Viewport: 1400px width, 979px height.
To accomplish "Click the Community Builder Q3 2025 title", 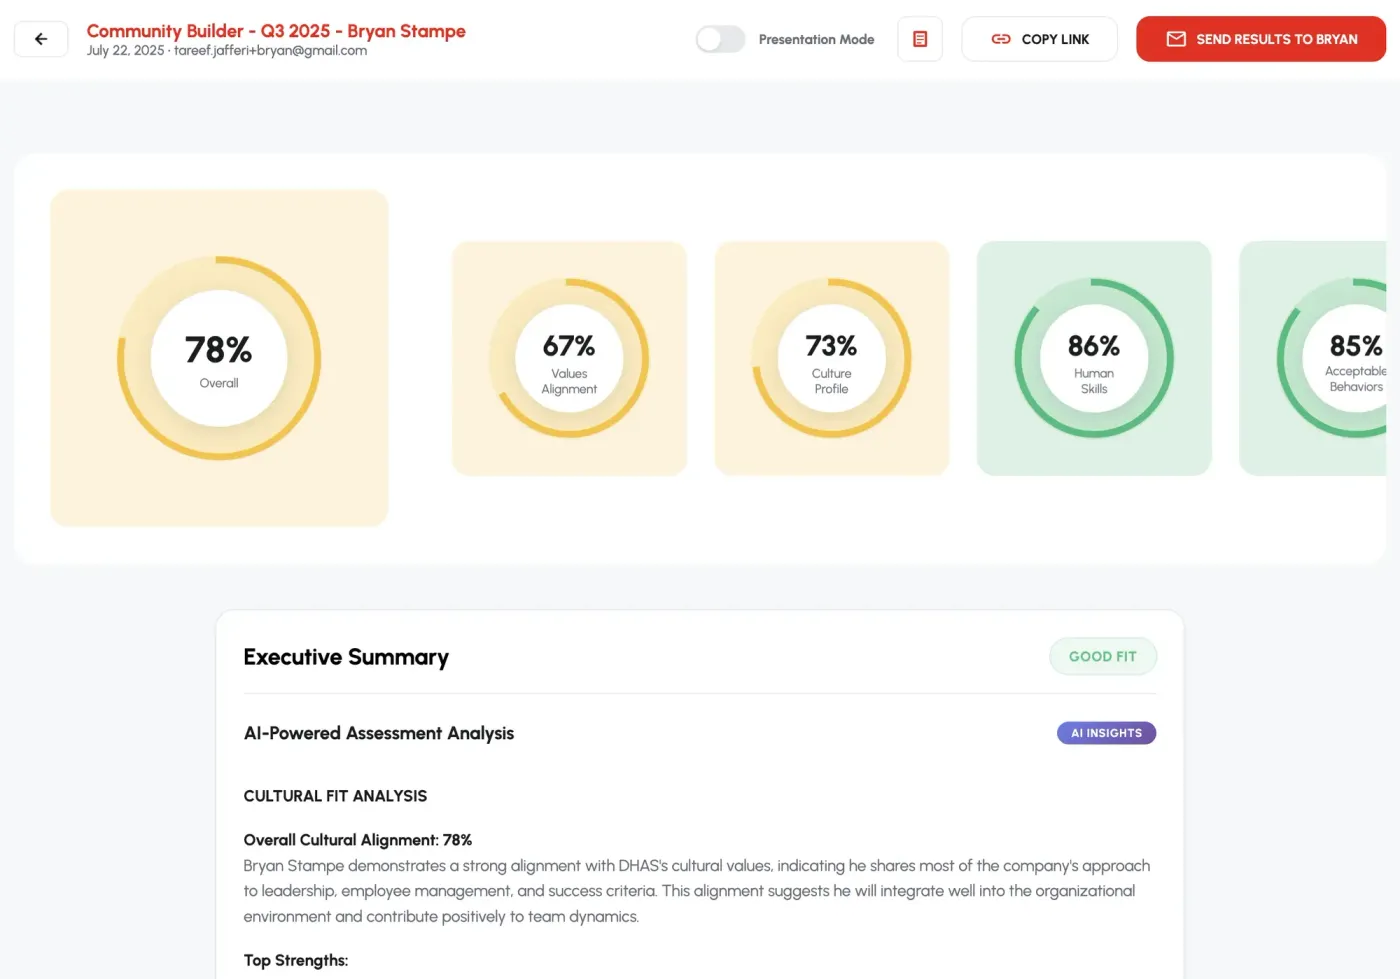I will [x=276, y=31].
